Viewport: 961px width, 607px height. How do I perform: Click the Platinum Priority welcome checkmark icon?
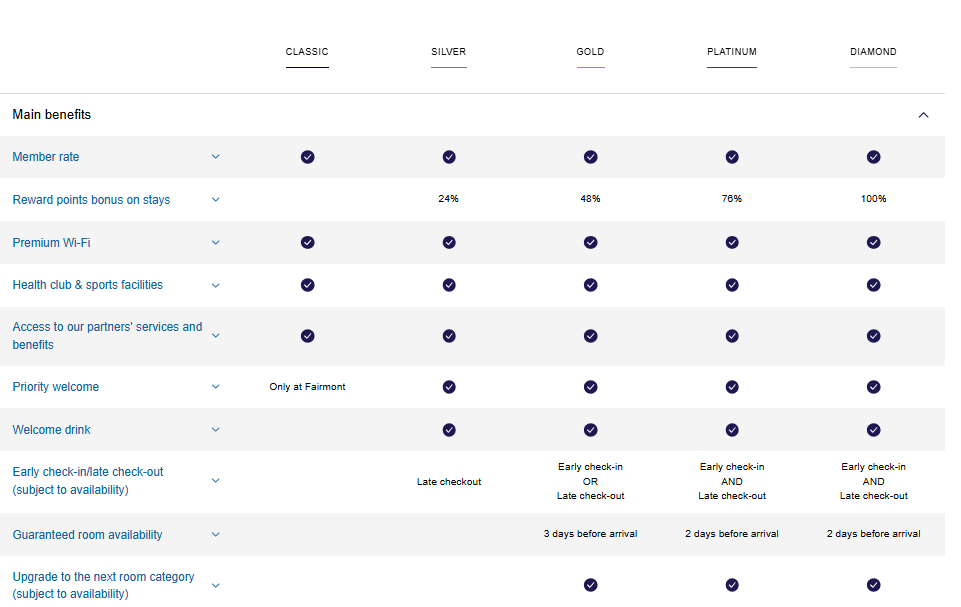(732, 387)
